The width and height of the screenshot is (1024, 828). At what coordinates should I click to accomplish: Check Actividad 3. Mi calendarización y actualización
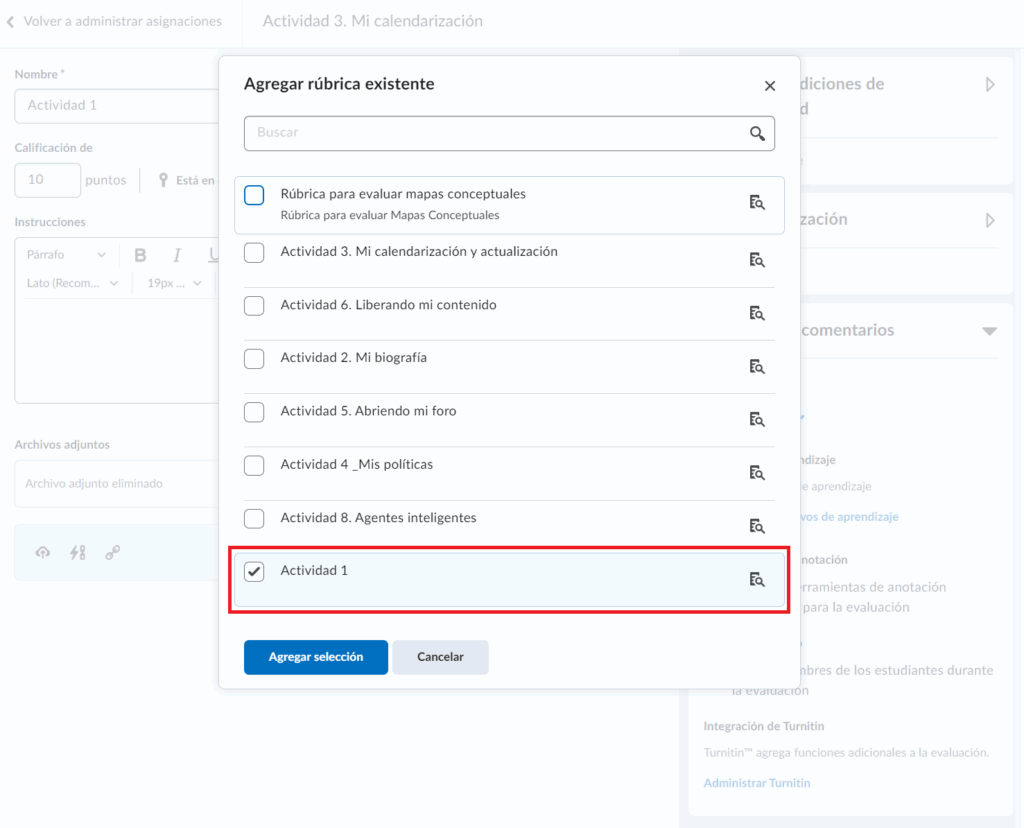255,253
